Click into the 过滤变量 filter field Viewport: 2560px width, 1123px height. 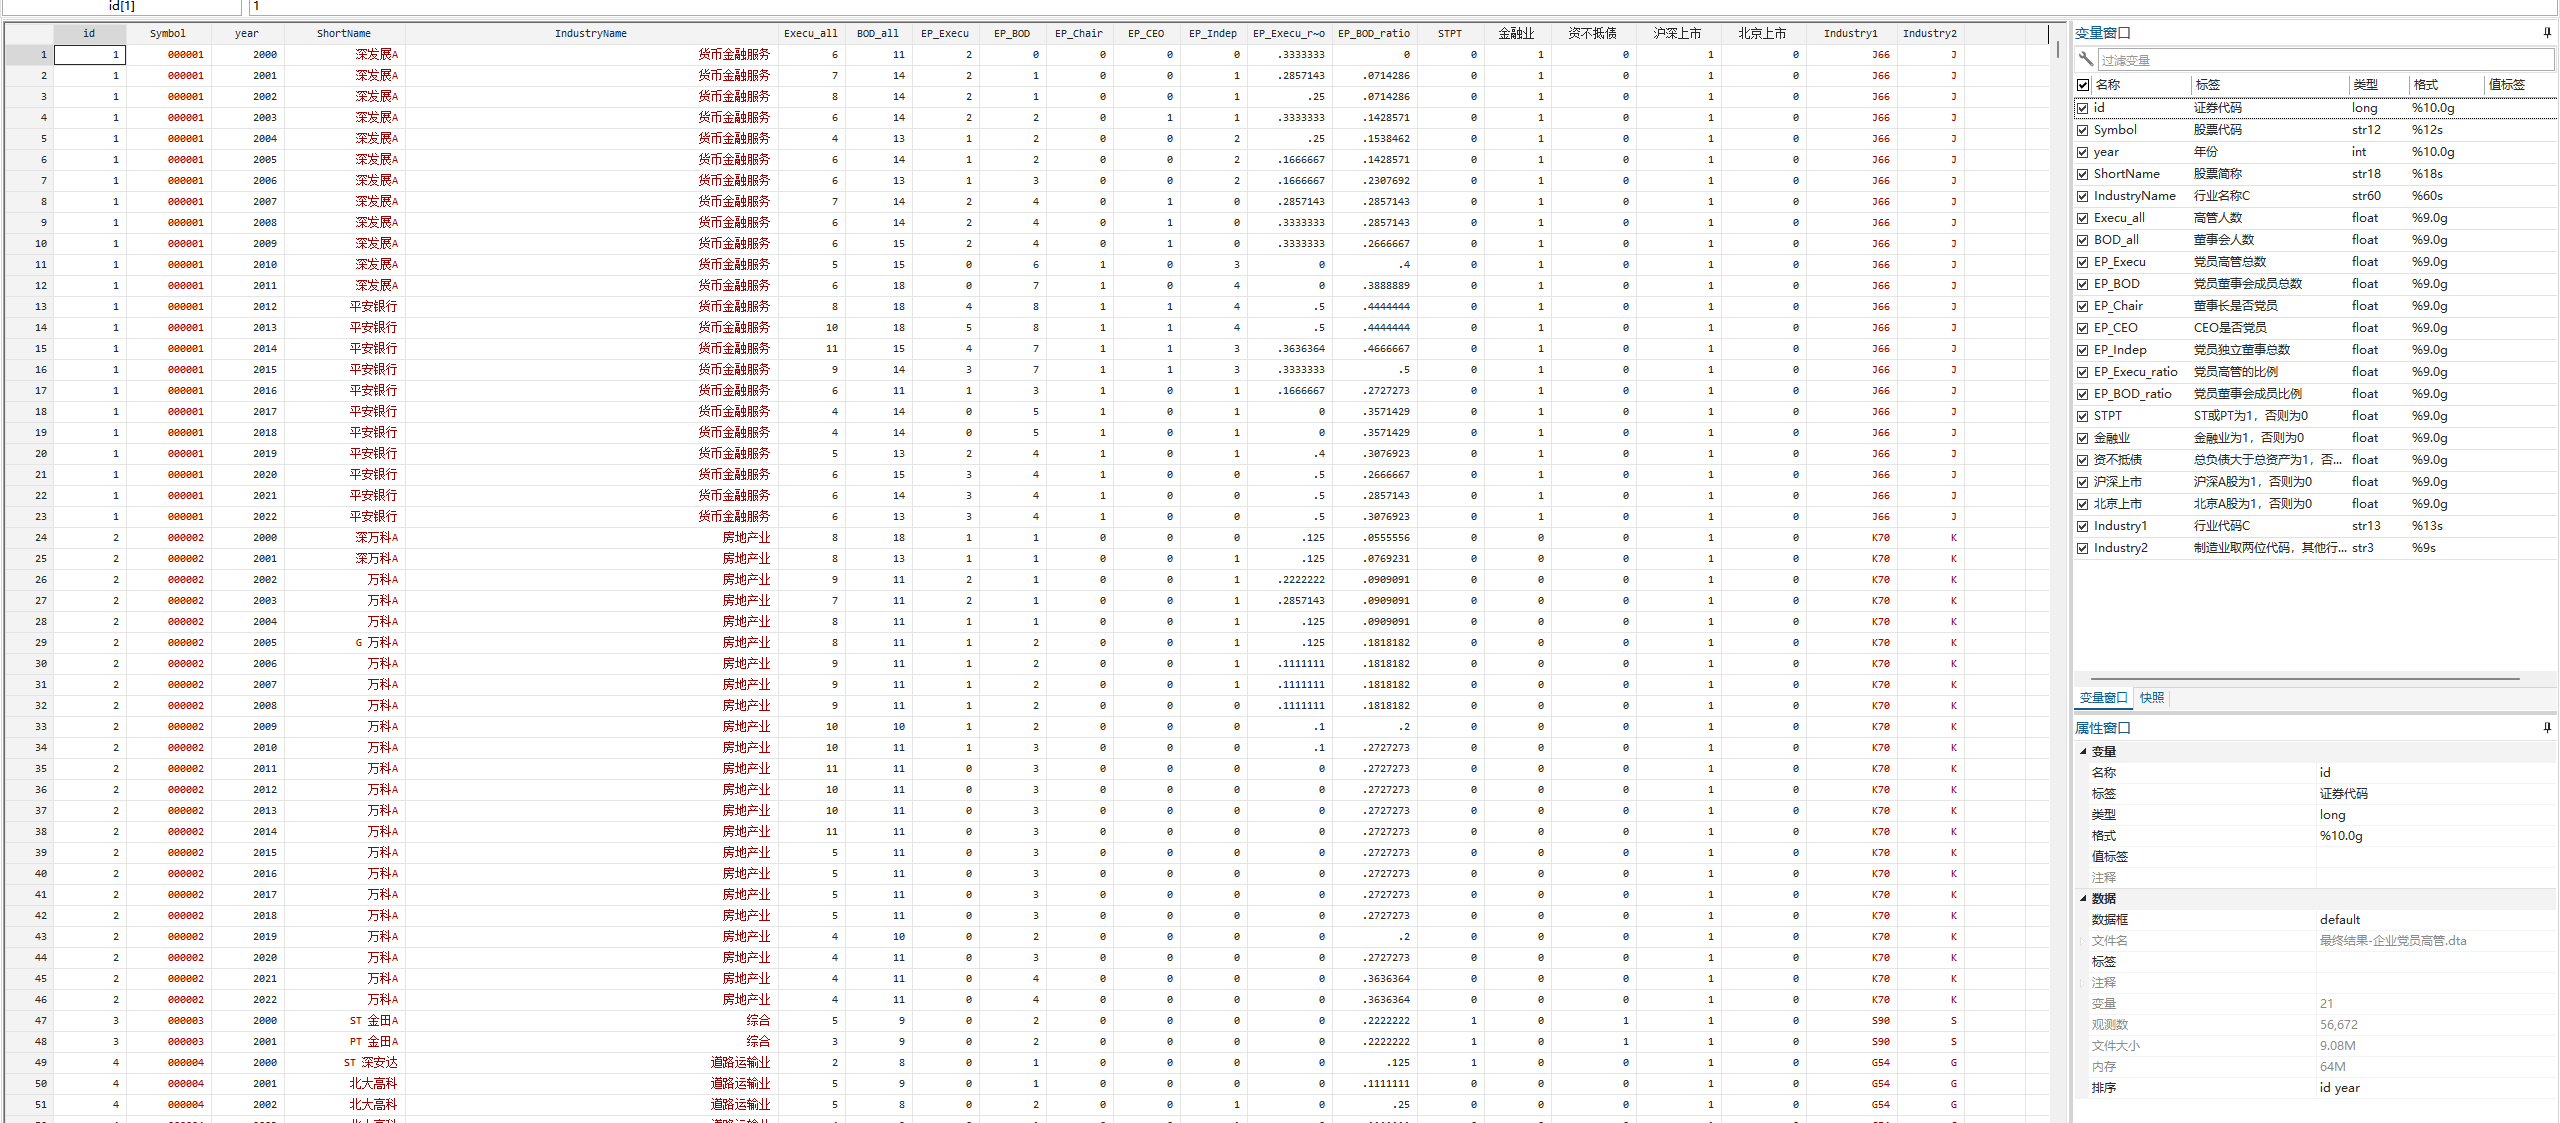(x=2320, y=60)
